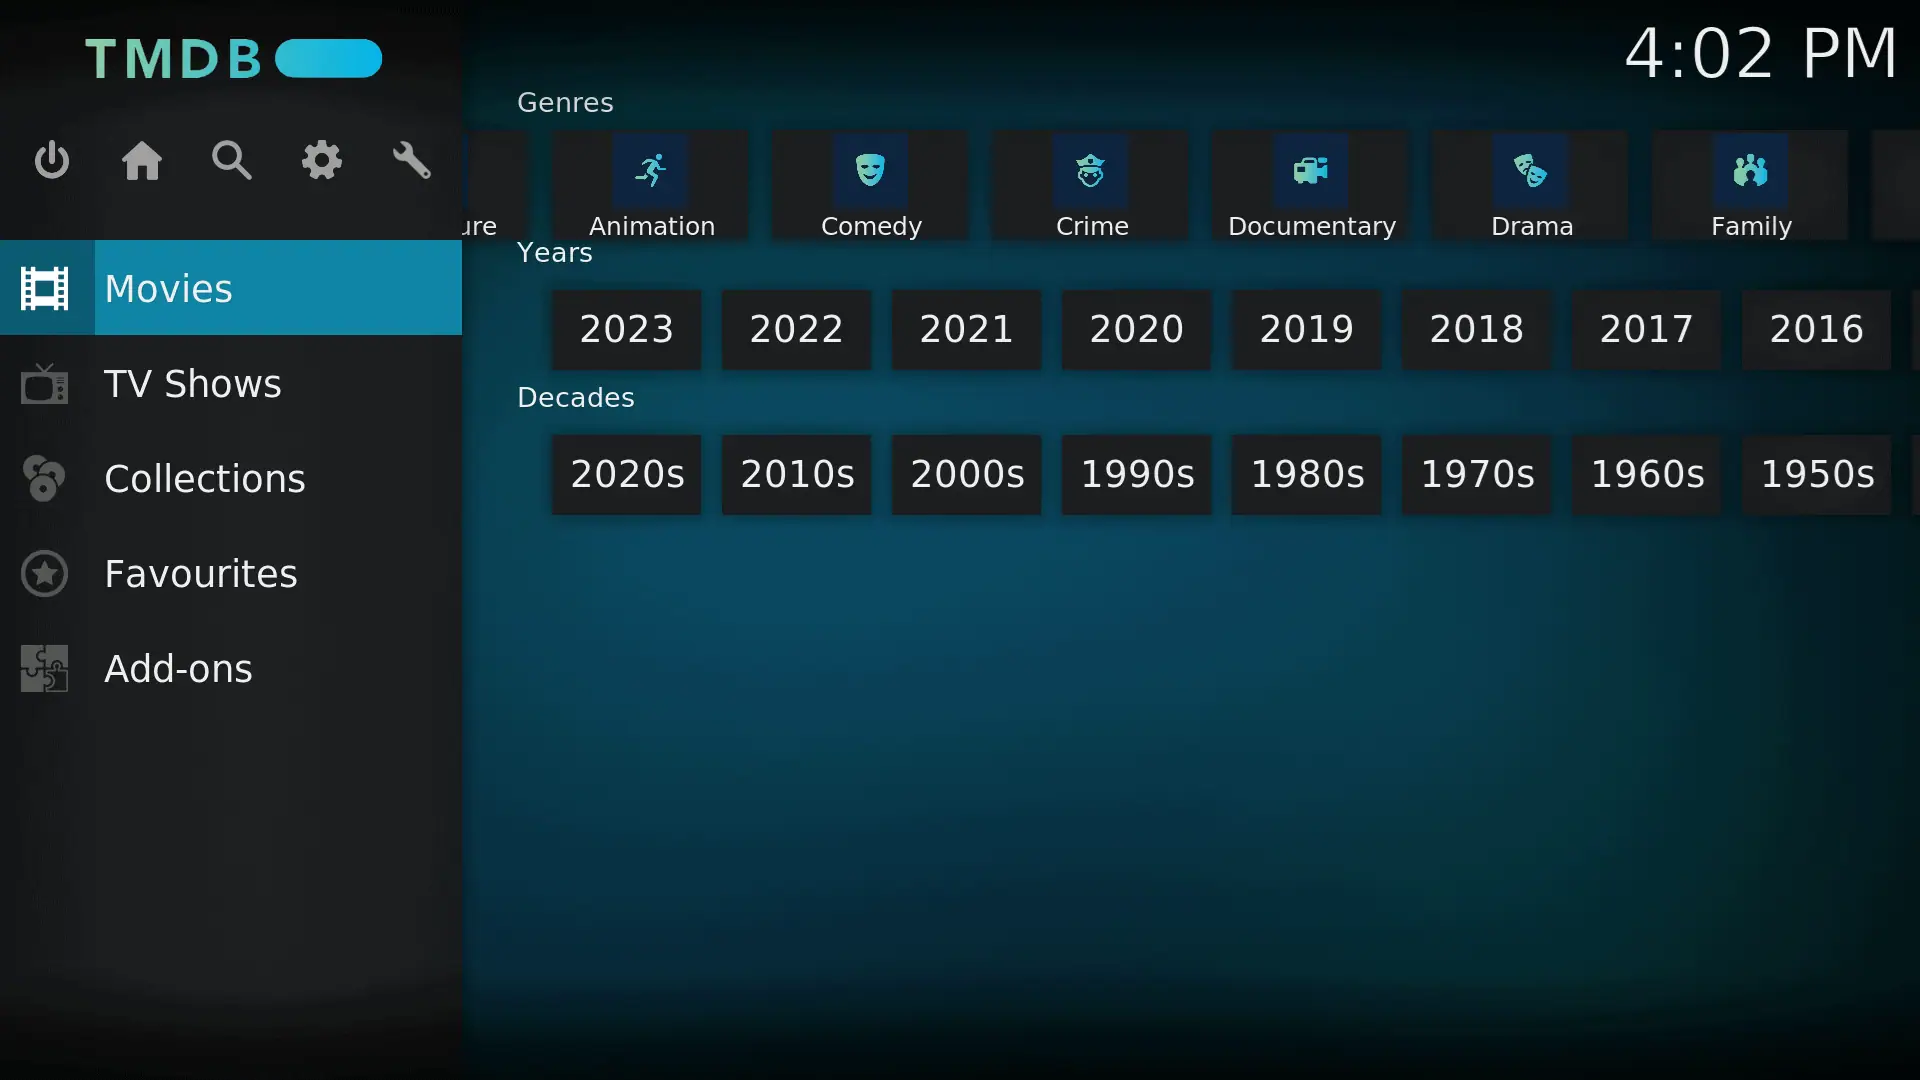Click the Search magnifier icon

click(x=232, y=161)
